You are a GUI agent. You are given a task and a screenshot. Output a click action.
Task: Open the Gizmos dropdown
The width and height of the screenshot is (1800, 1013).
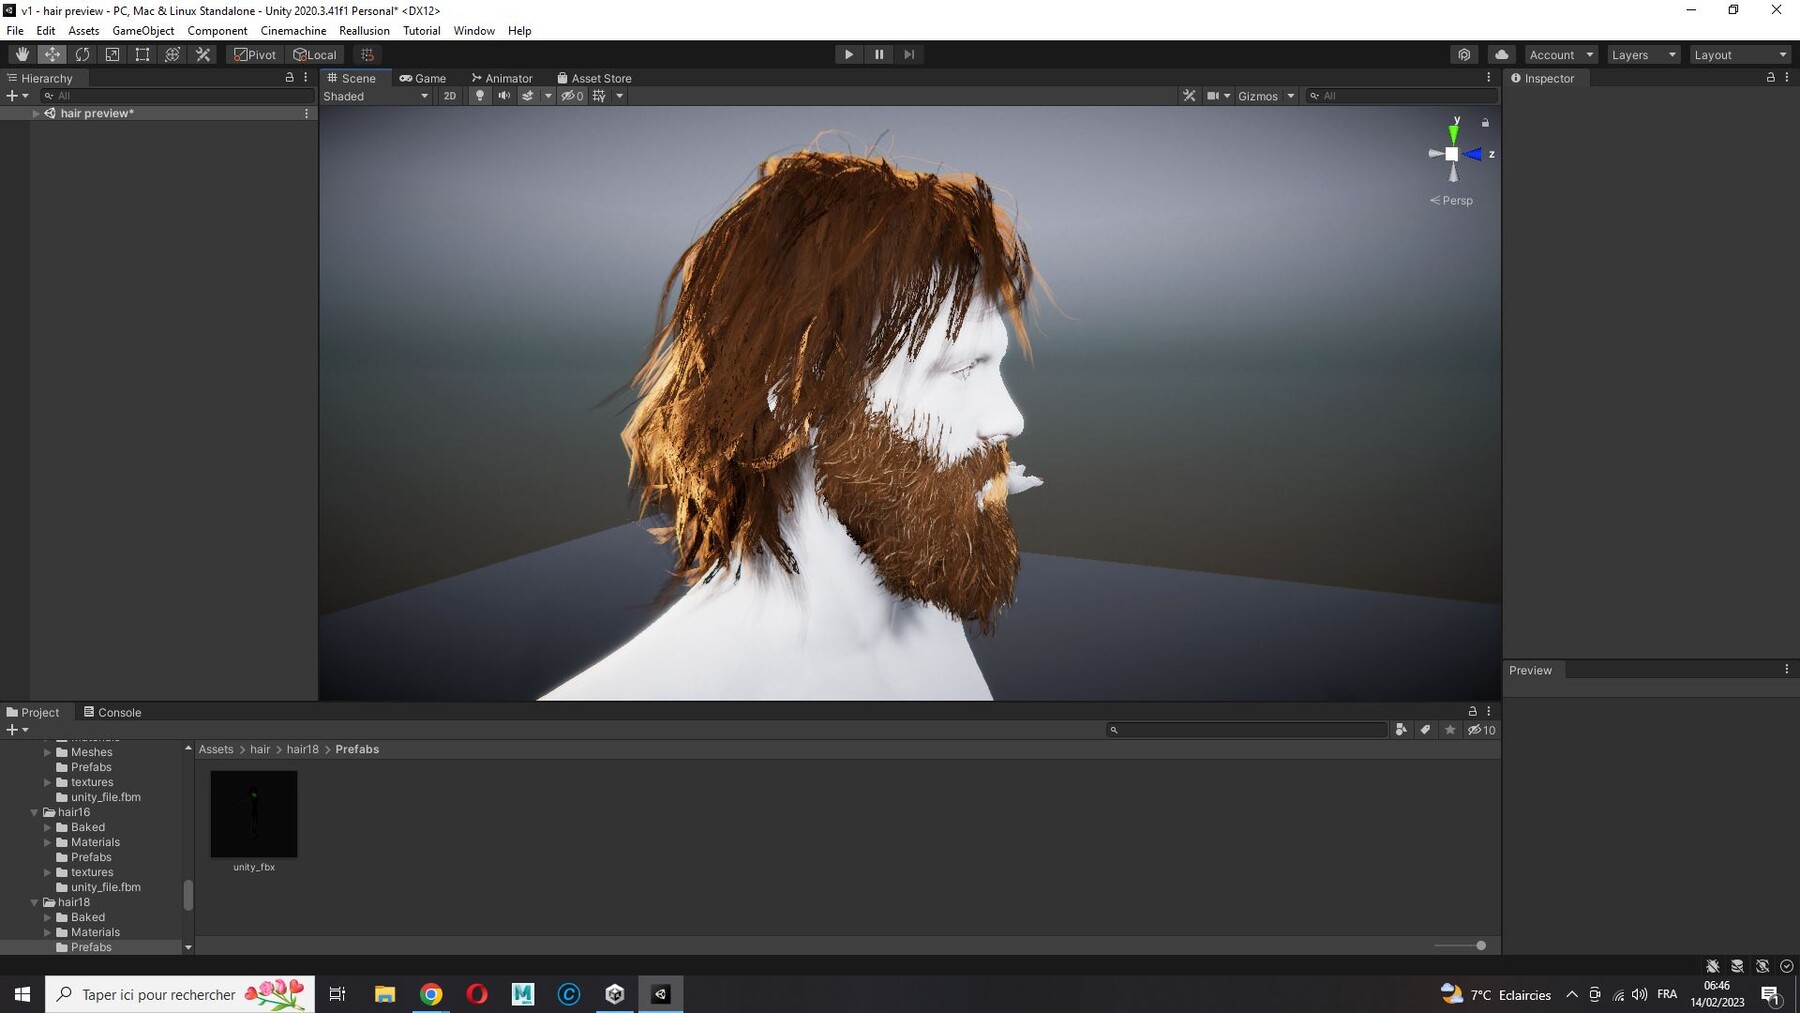tap(1266, 96)
